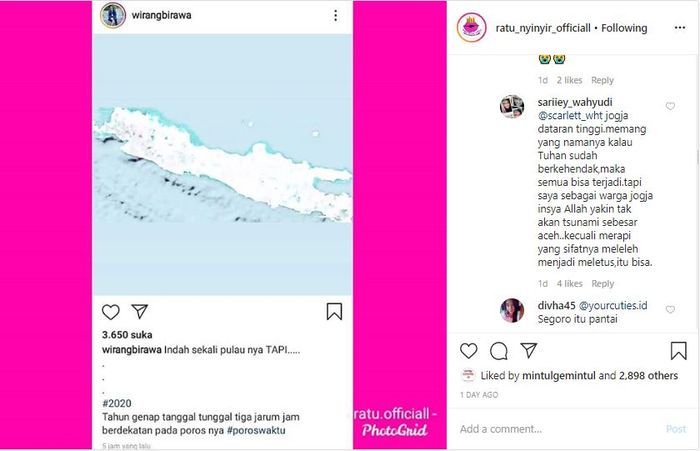Open wirangbirawa profile picture
Screen dimensions: 700x451
[113, 15]
